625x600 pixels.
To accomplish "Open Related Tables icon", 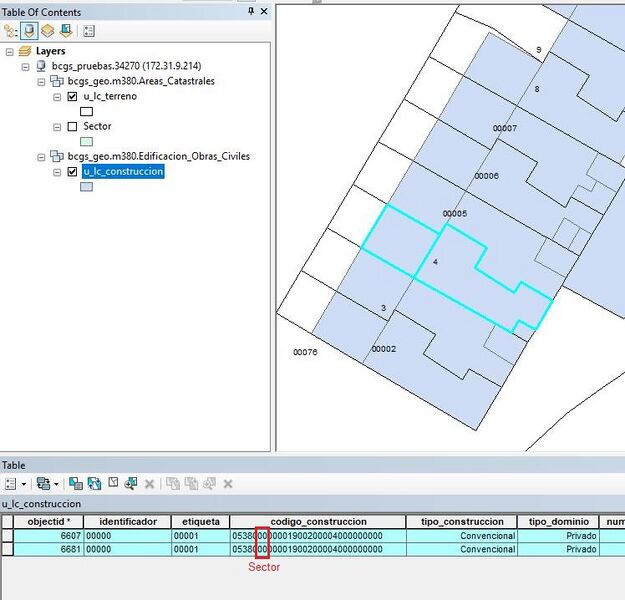I will [x=43, y=484].
